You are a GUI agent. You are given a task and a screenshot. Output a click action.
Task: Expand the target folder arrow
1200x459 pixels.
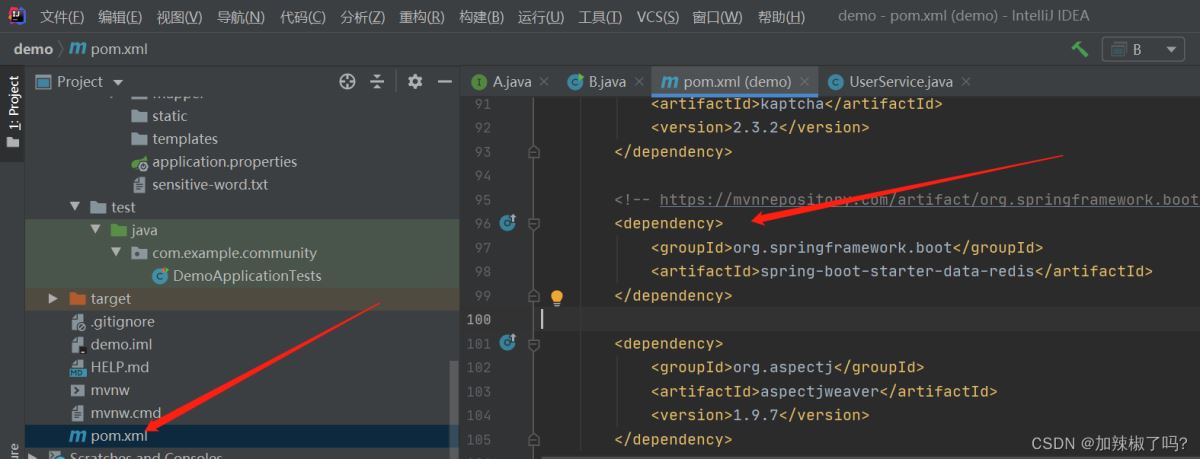pos(54,298)
